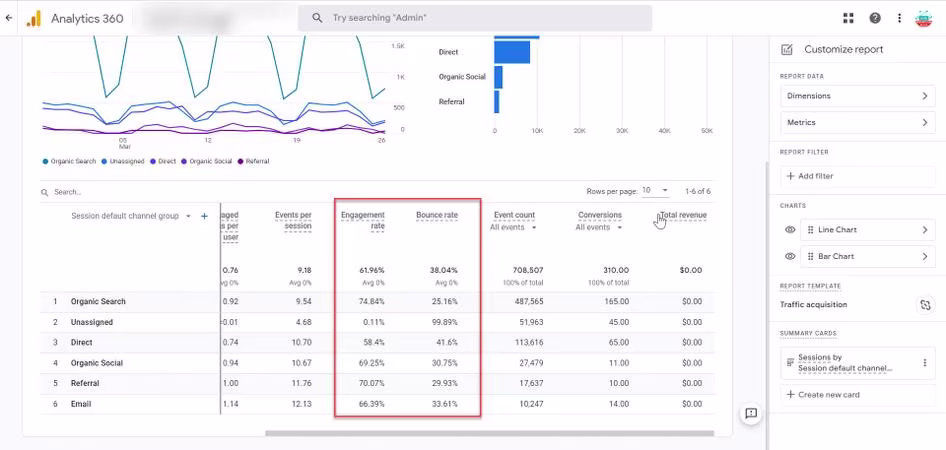Expand the Dimensions section

point(857,96)
